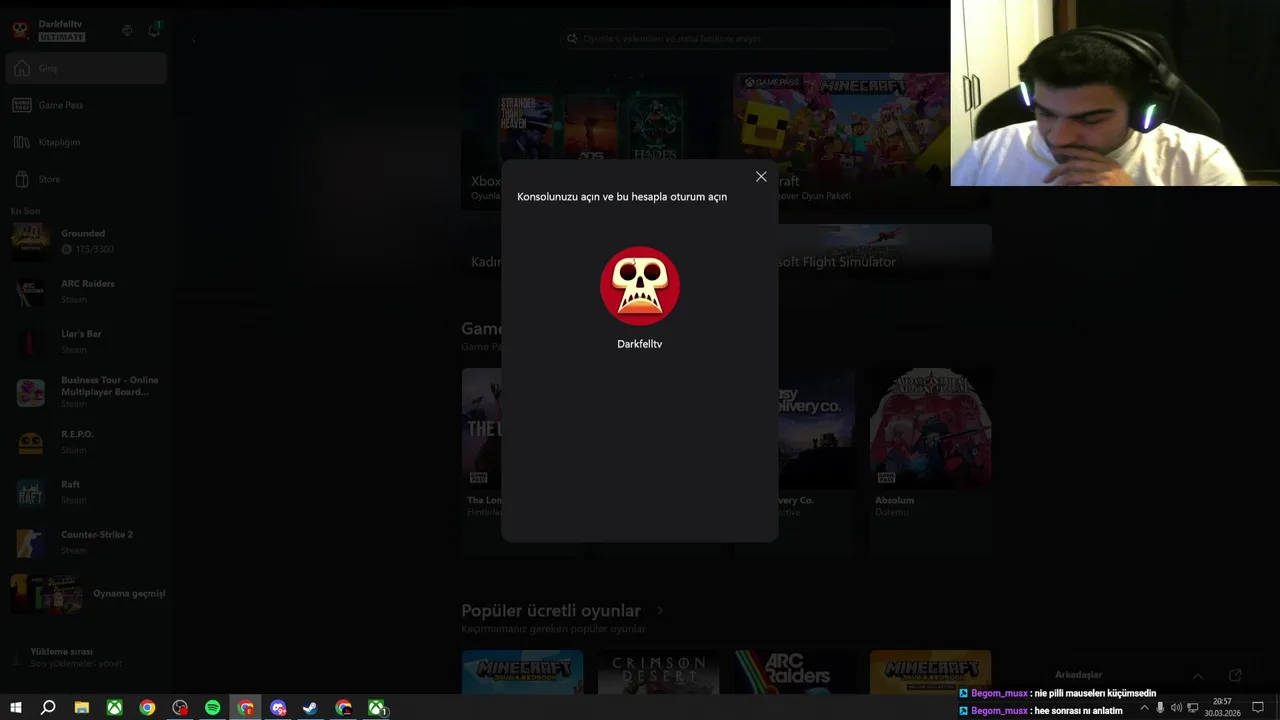Open the Minecraft Game Pass hero banner
This screenshot has width=1280, height=720.
pyautogui.click(x=842, y=140)
